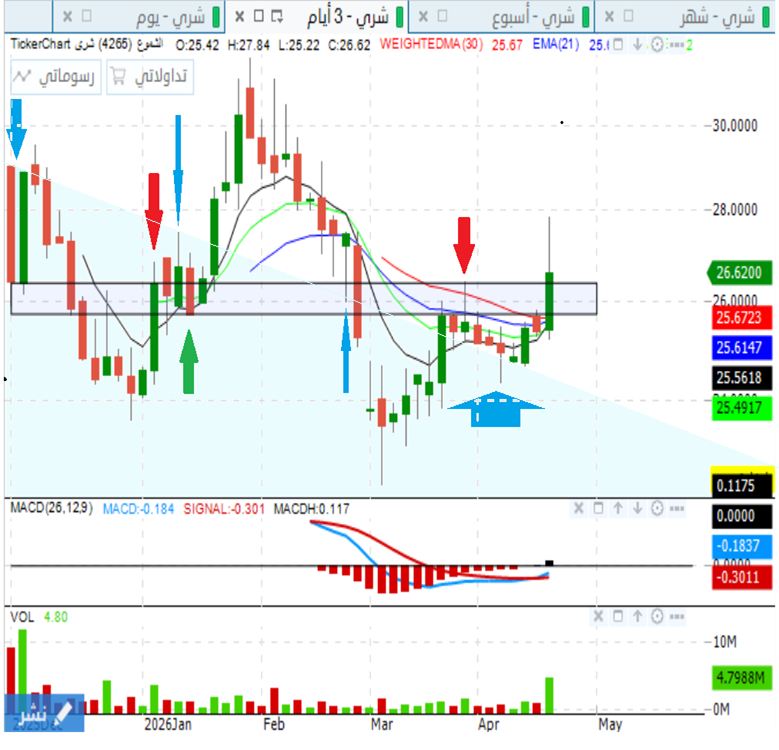
Task: Click the WEIGHTEDMA(30) indicator label
Action: coord(431,45)
